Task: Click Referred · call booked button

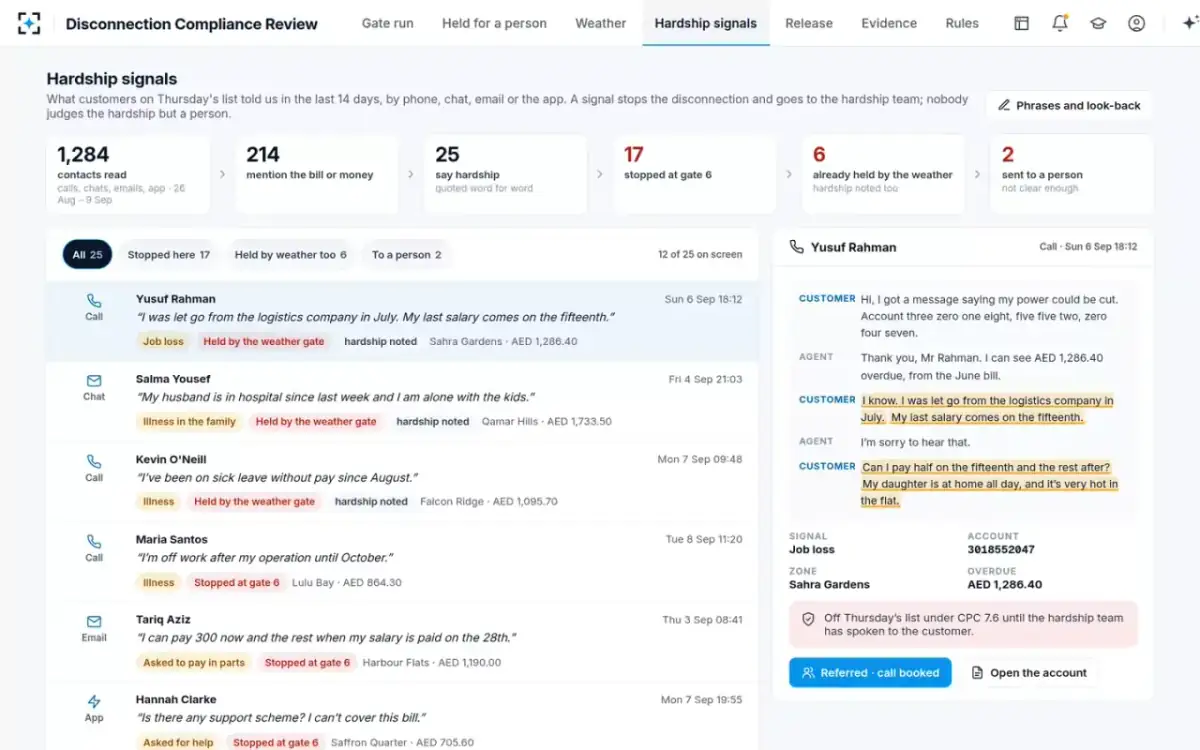Action: [x=870, y=673]
